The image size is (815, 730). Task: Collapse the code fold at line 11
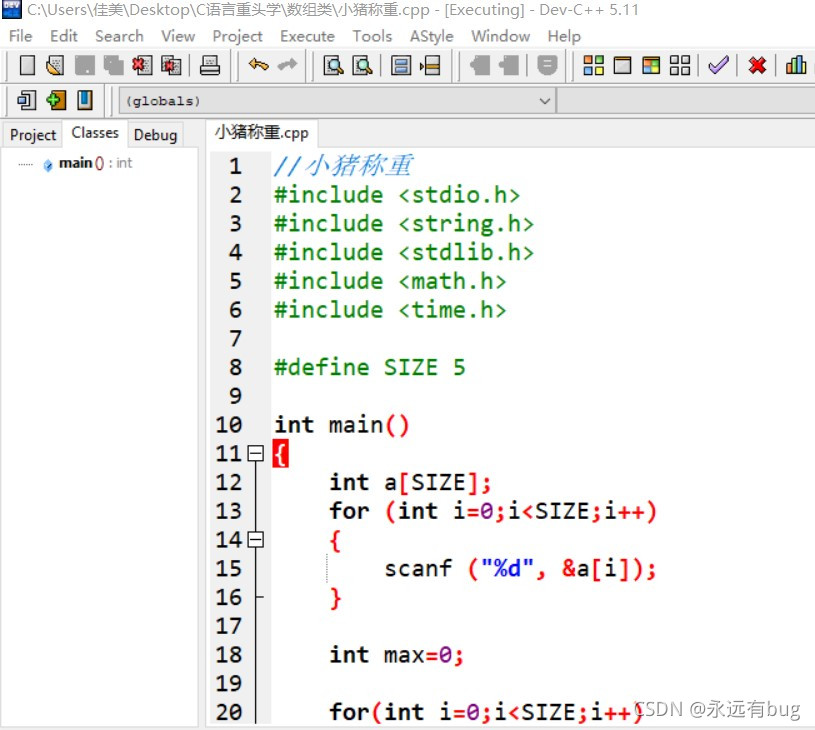pos(255,454)
